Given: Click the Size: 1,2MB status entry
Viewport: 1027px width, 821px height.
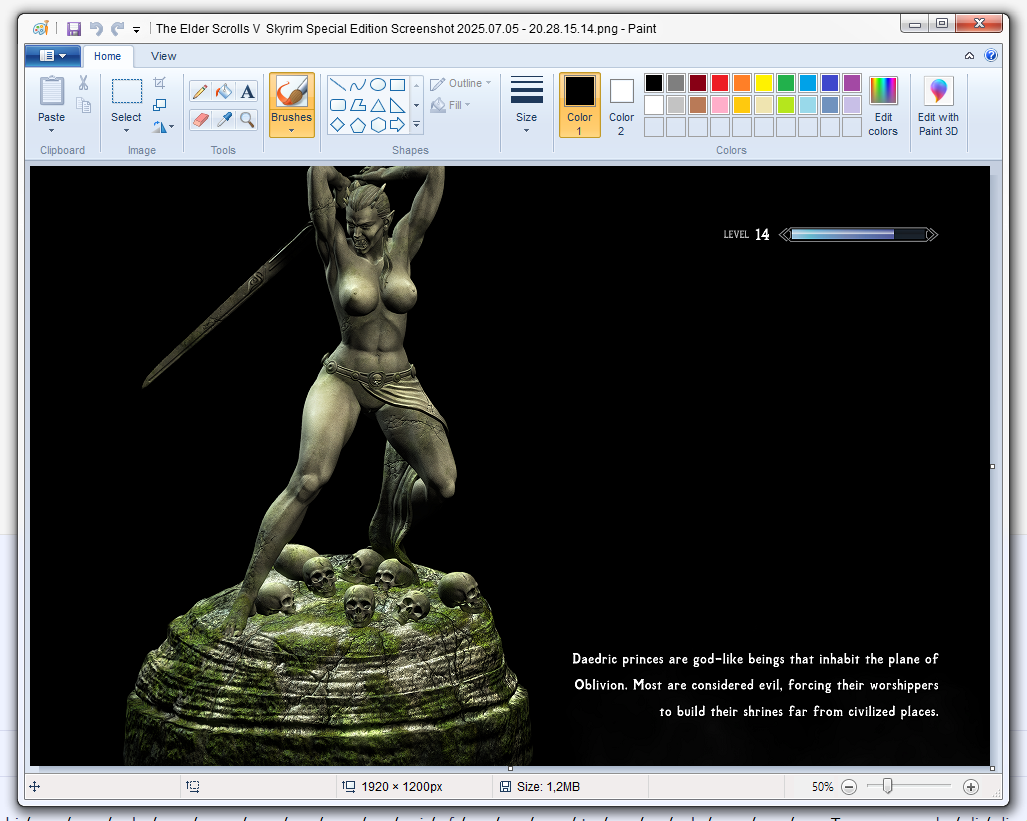Looking at the screenshot, I should (x=540, y=786).
